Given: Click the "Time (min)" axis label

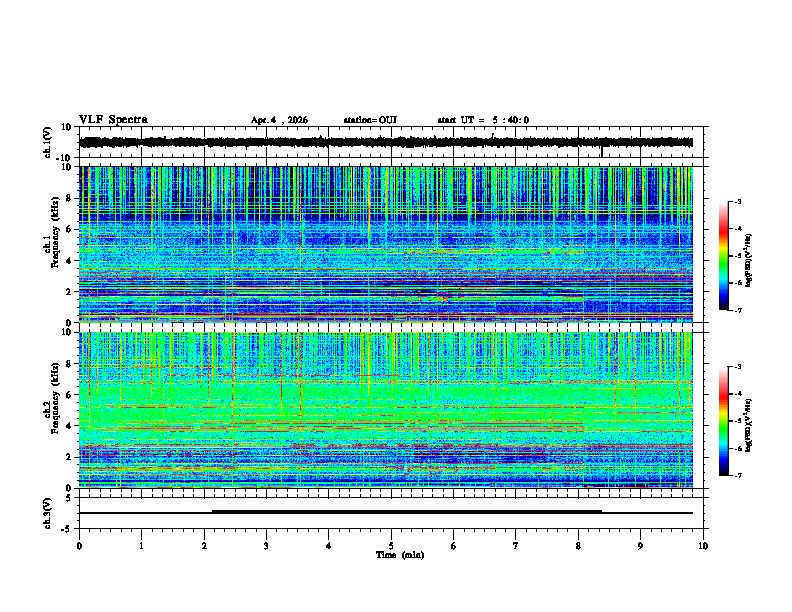Looking at the screenshot, I should [x=400, y=555].
